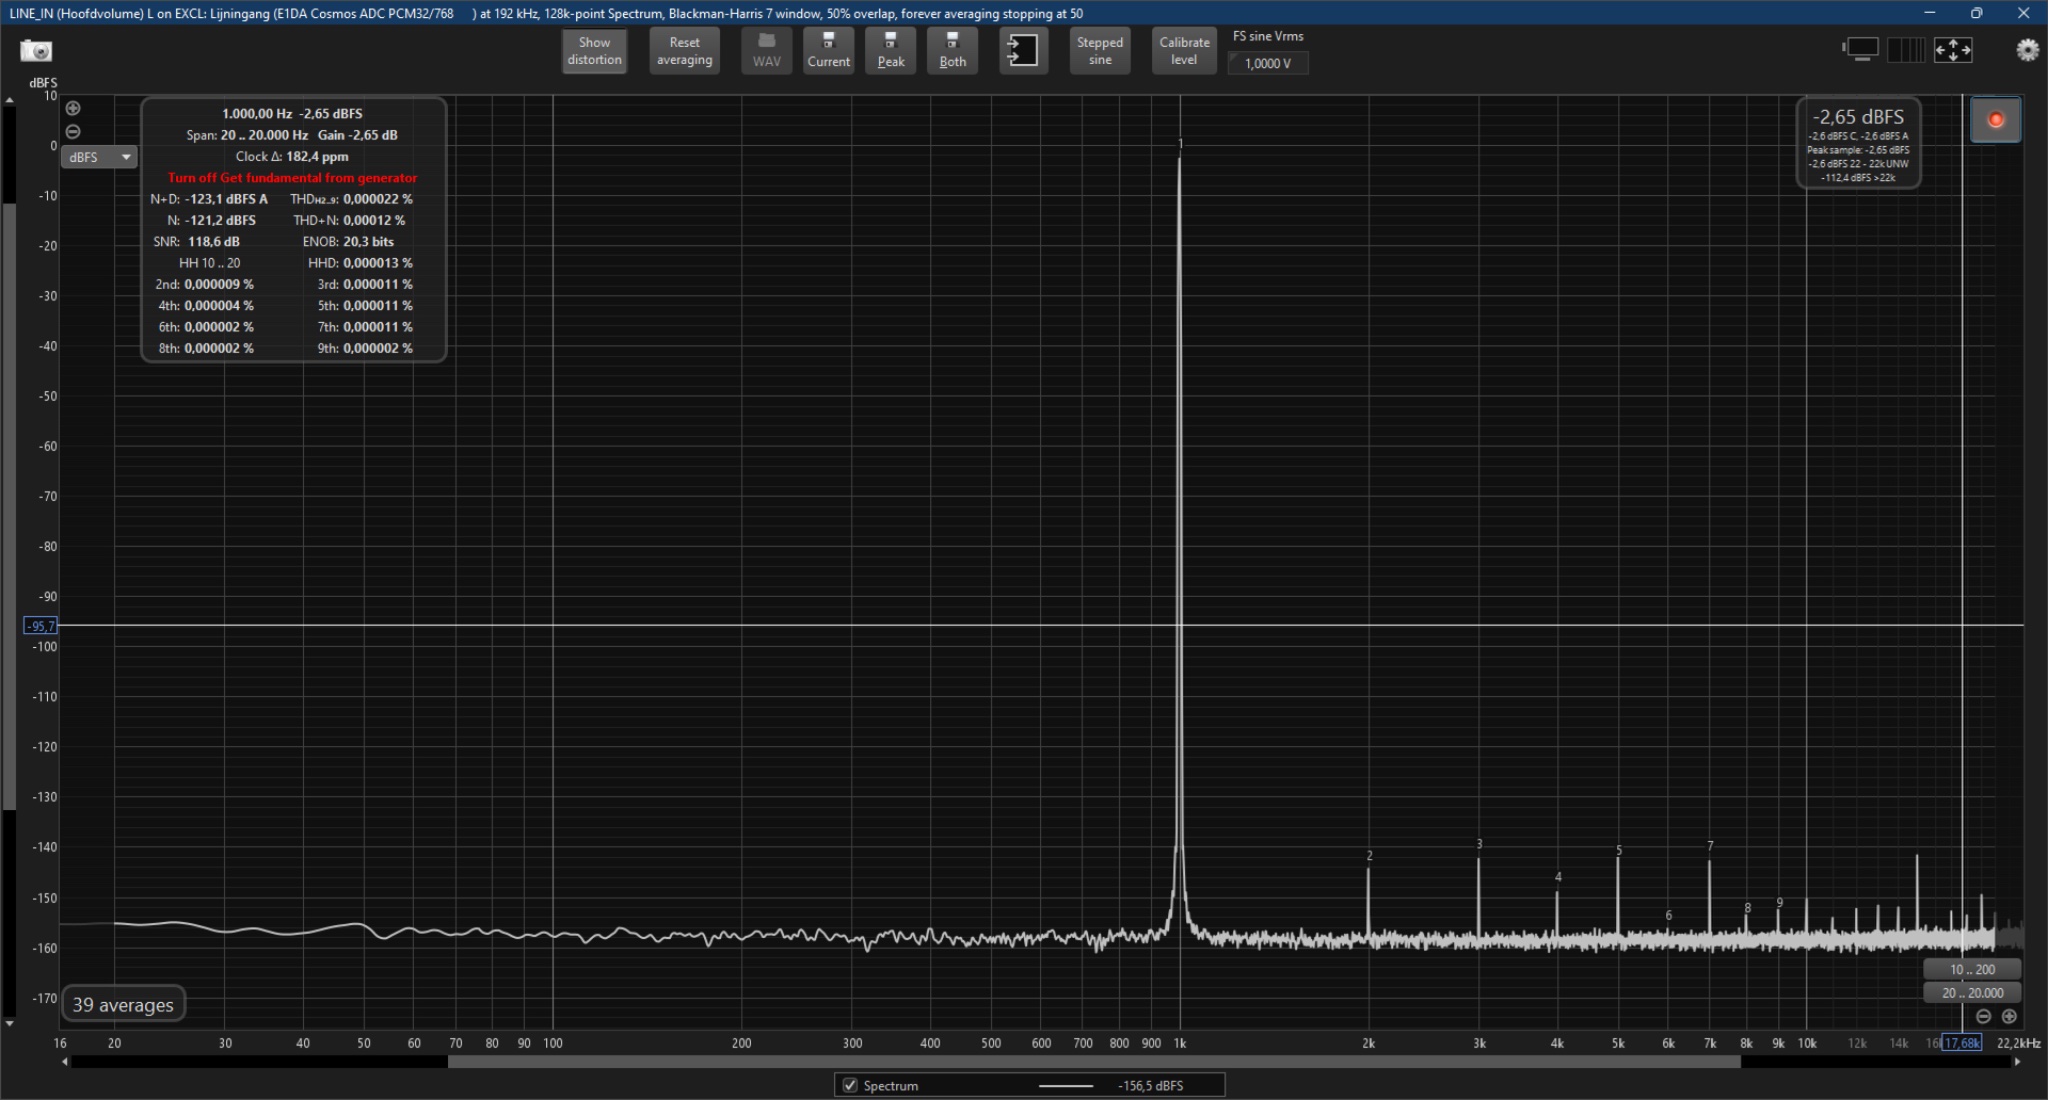The width and height of the screenshot is (2048, 1100).
Task: Open the monitor display icon
Action: pos(1861,49)
